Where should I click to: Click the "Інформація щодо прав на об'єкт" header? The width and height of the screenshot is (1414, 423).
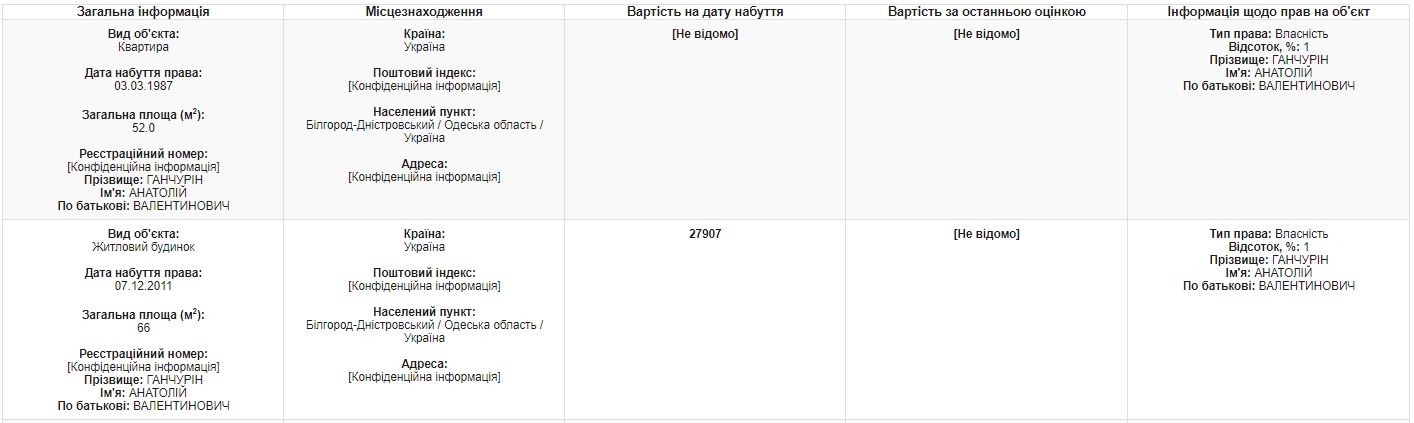pyautogui.click(x=1269, y=12)
